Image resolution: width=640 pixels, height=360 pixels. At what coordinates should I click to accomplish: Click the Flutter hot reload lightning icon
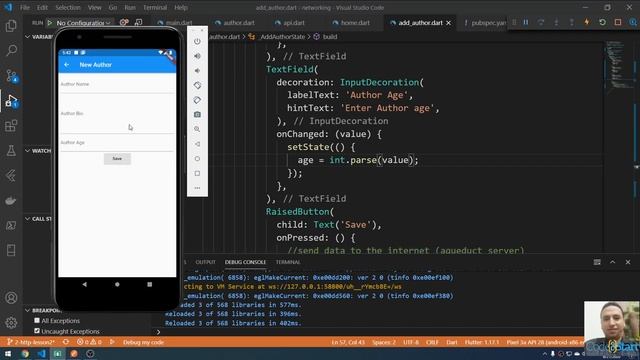coord(587,22)
